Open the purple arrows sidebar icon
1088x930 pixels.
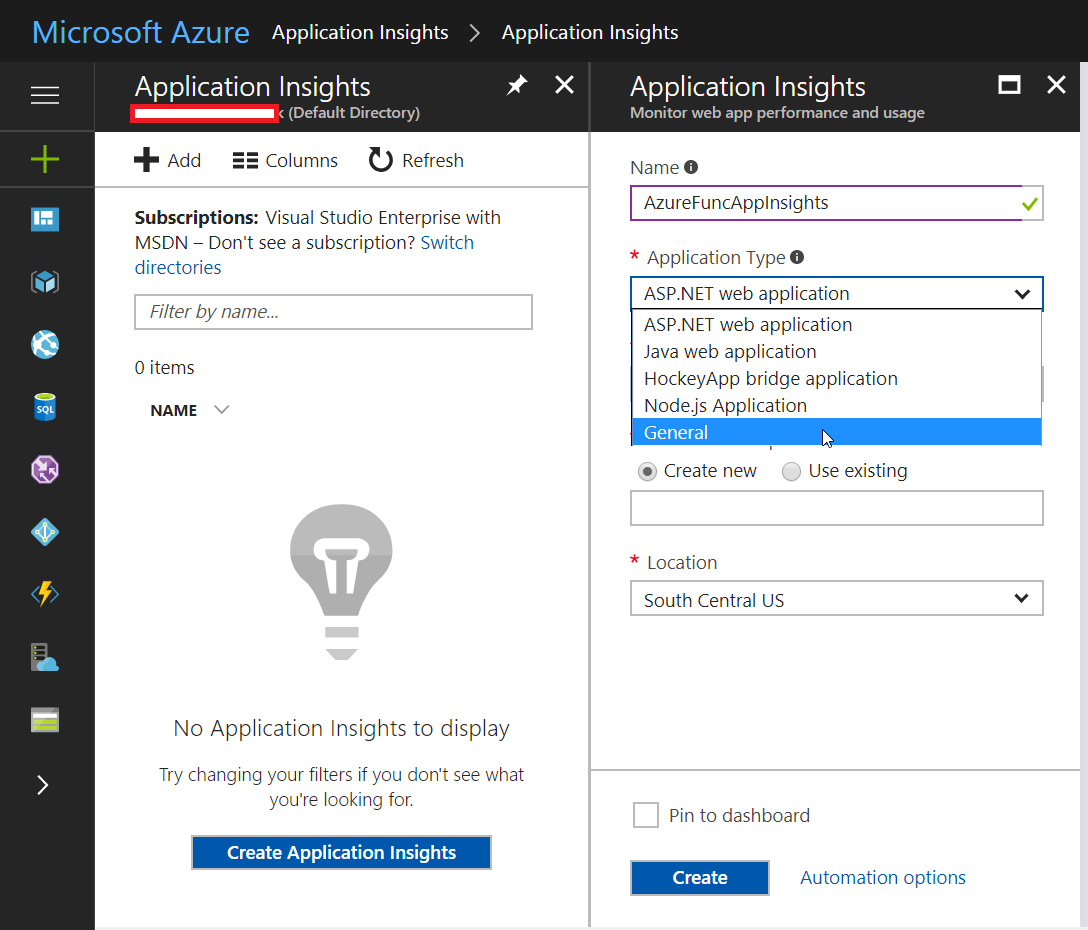pyautogui.click(x=45, y=469)
